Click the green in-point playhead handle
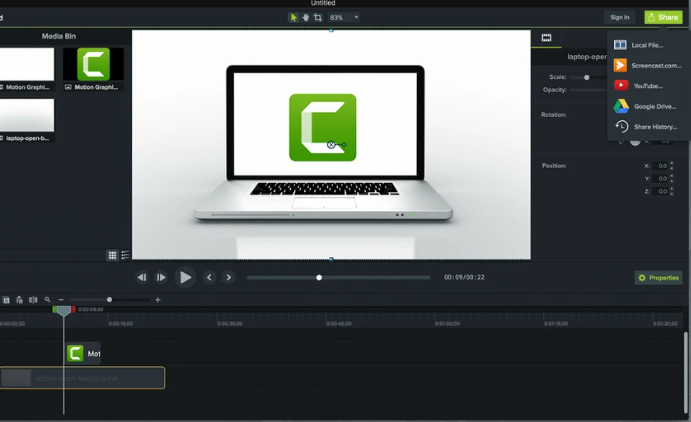The image size is (691, 422). pyautogui.click(x=55, y=310)
